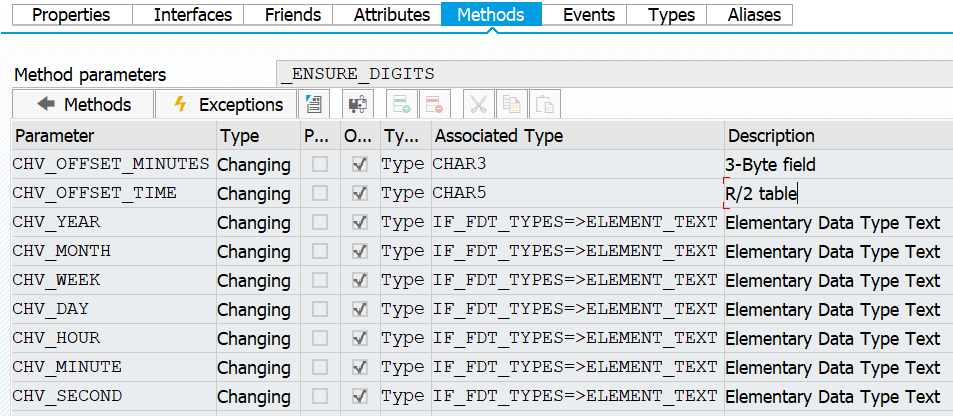This screenshot has height=416, width=953.
Task: Click the delete row icon
Action: (434, 105)
